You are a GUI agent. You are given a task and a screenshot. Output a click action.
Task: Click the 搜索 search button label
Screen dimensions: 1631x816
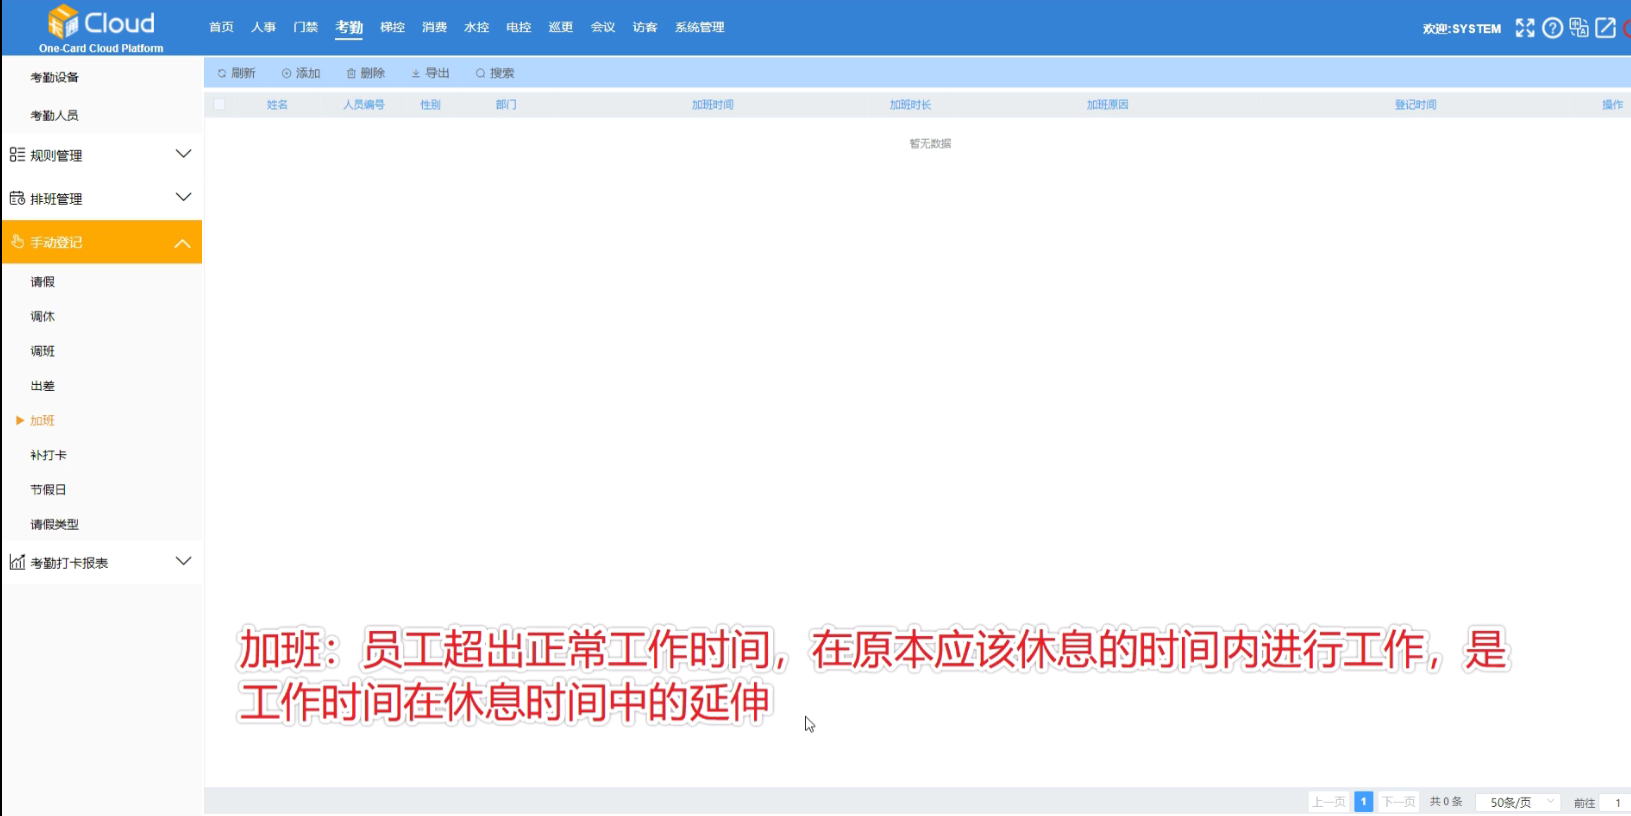(502, 73)
